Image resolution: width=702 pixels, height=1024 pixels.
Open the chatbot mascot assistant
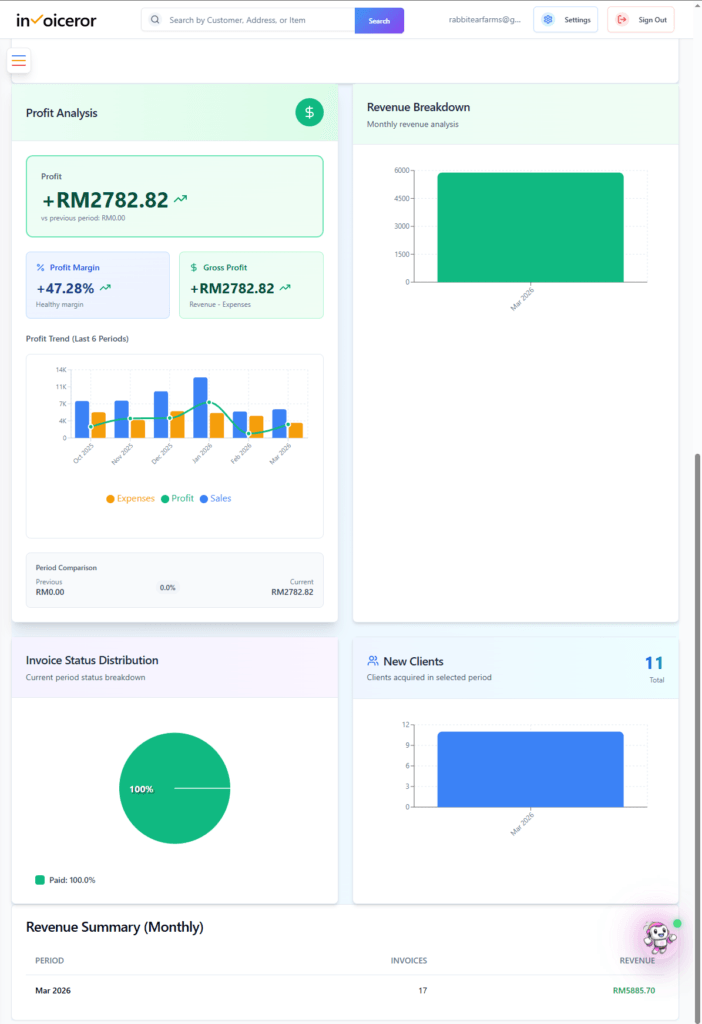(659, 938)
